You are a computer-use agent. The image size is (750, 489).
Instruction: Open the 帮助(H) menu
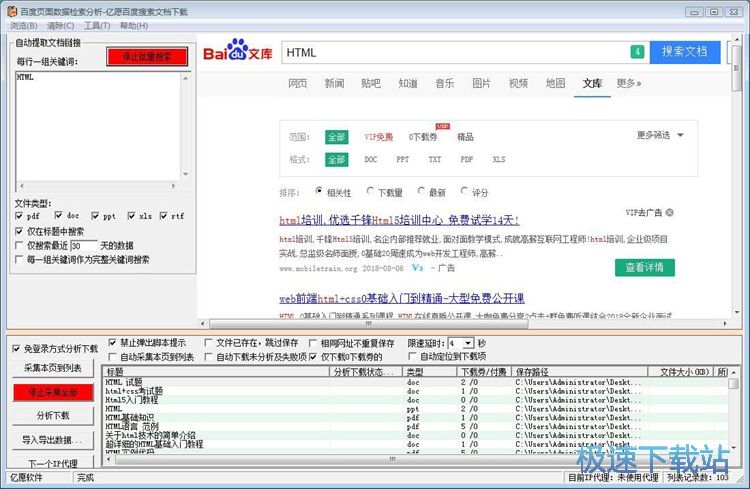[x=134, y=26]
